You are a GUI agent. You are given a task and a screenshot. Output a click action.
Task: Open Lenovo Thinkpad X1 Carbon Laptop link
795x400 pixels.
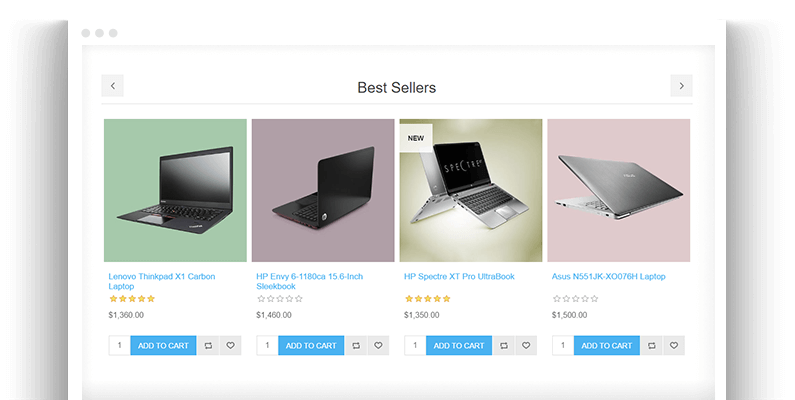(x=162, y=281)
